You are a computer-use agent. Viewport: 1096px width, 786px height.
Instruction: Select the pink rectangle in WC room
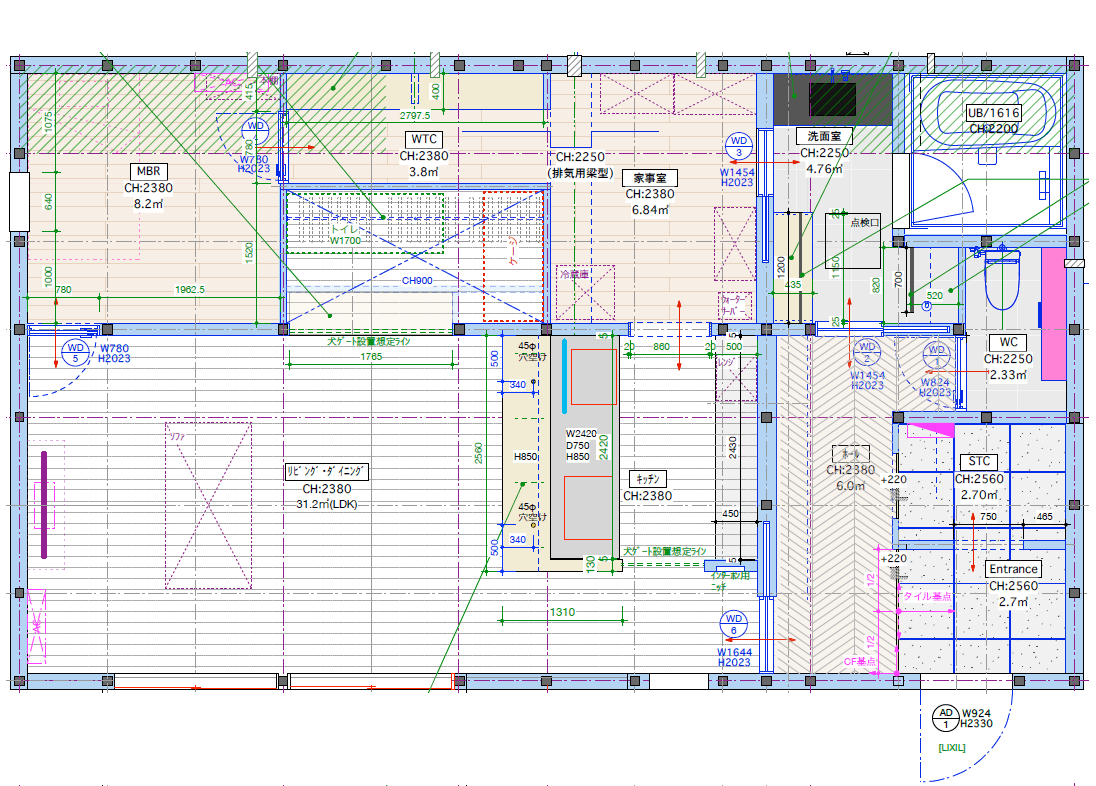[x=1053, y=313]
